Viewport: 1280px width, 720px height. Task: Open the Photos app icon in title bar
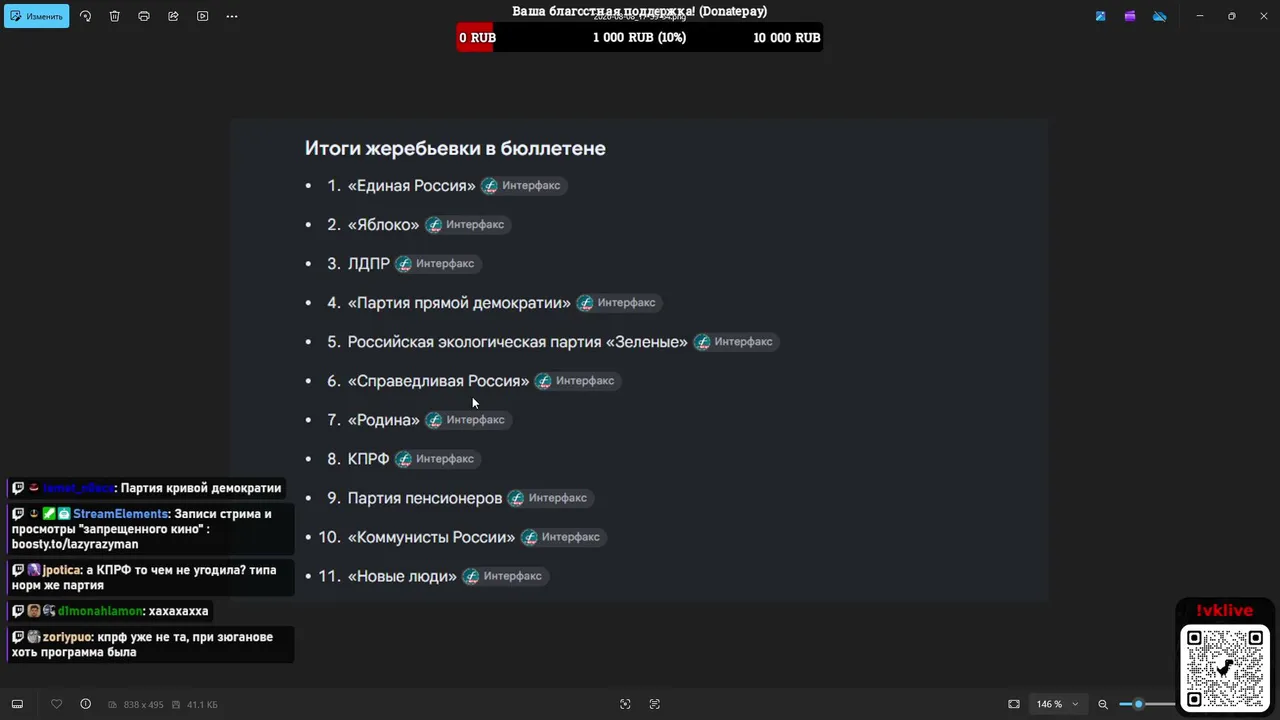pyautogui.click(x=1101, y=16)
